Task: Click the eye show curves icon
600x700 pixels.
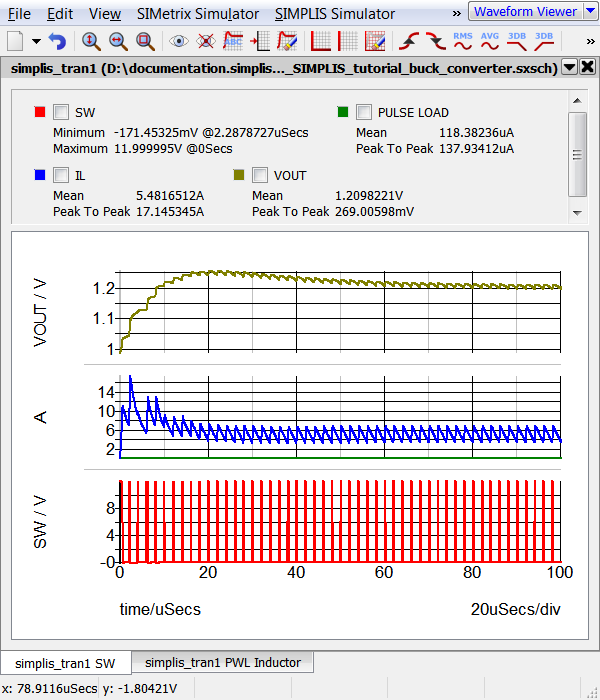Action: click(179, 42)
